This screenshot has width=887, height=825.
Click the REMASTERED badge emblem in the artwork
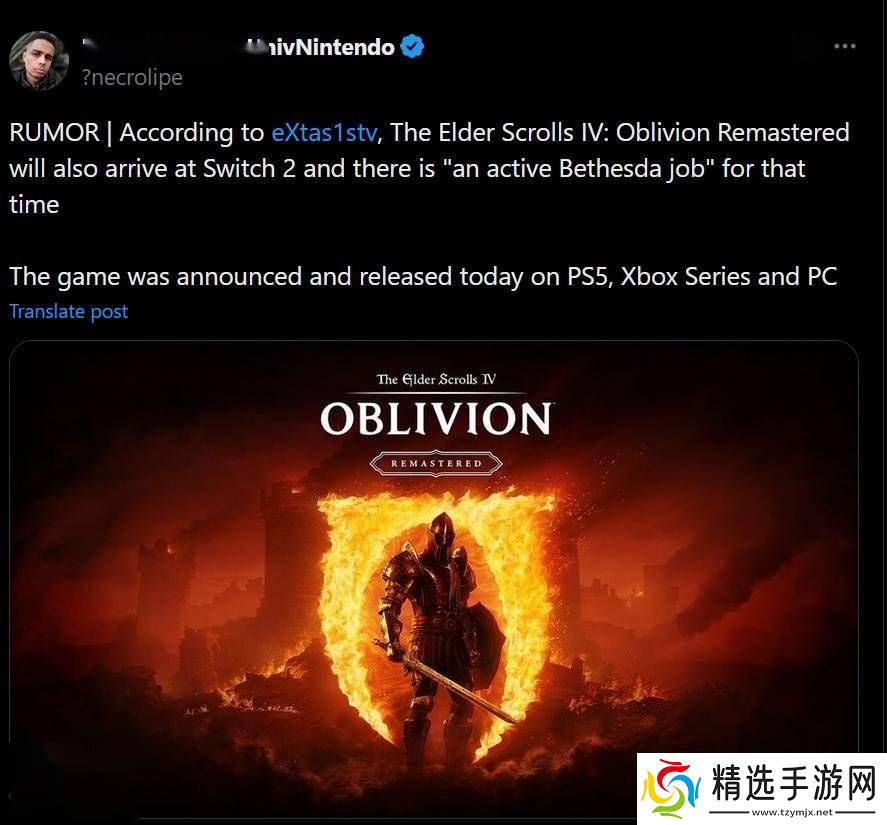[436, 463]
